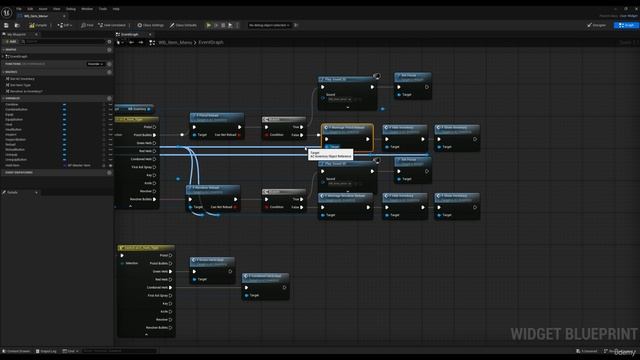Open the File menu

[19, 9]
